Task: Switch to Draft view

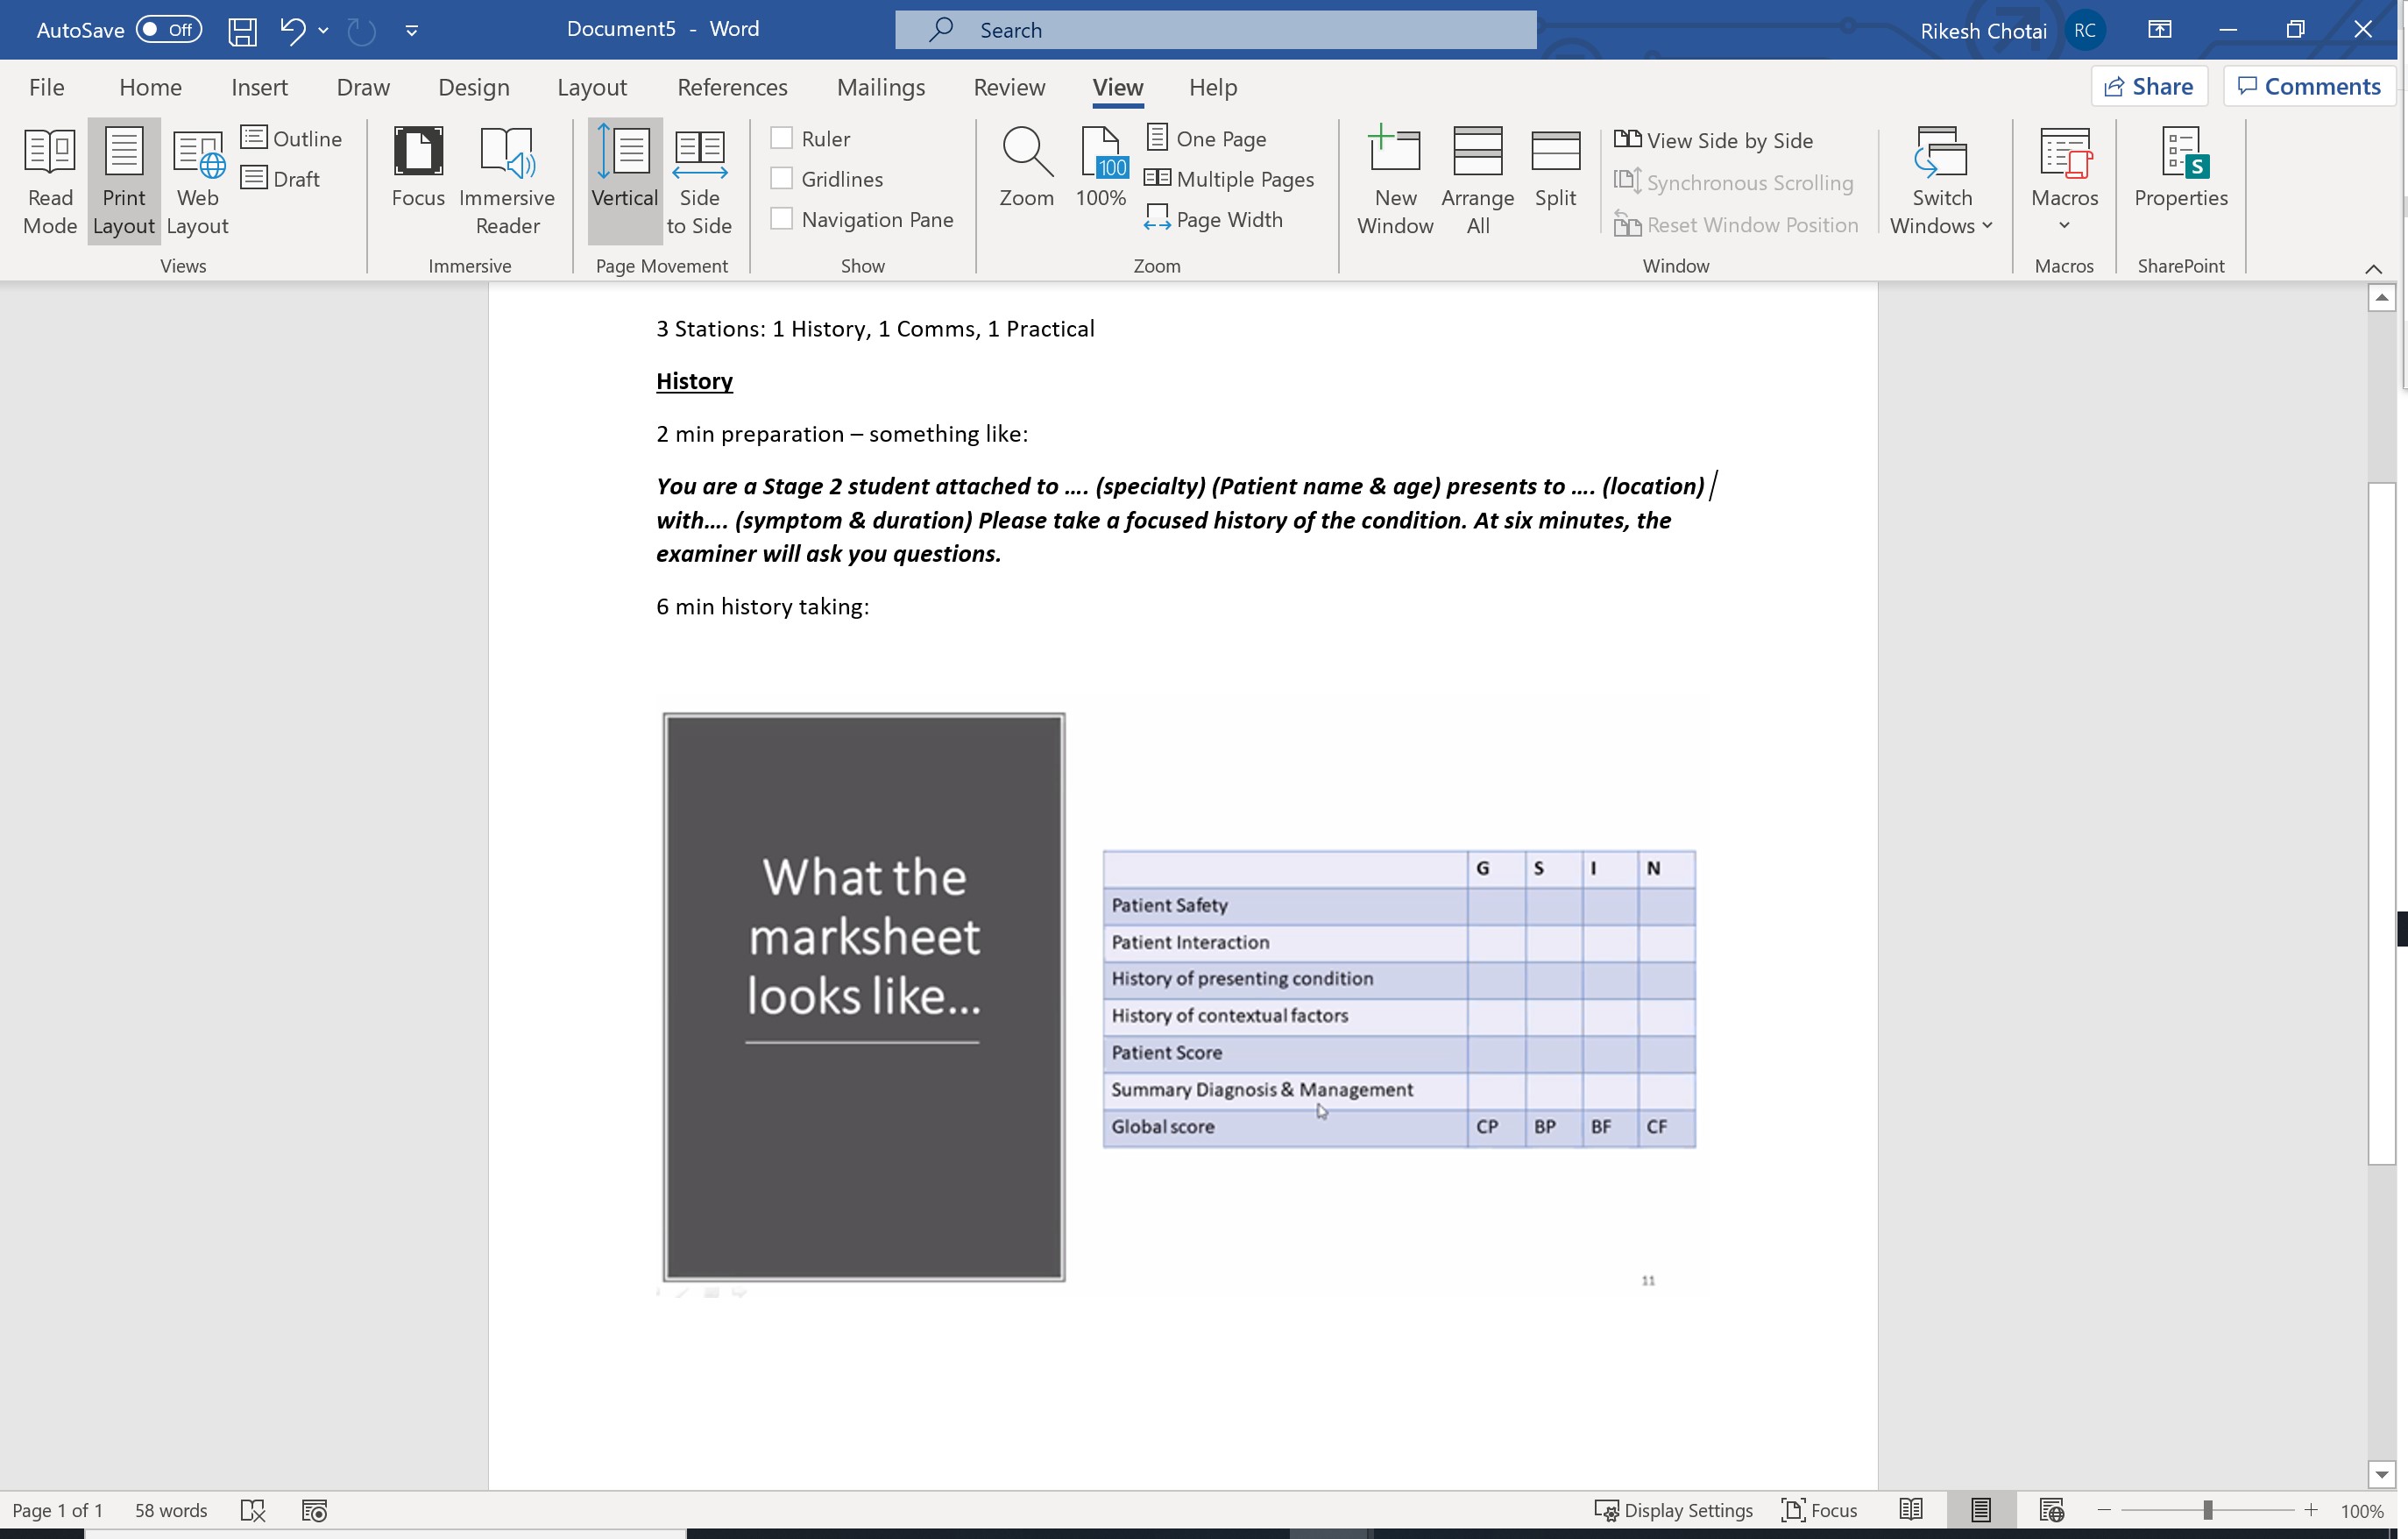Action: click(281, 178)
